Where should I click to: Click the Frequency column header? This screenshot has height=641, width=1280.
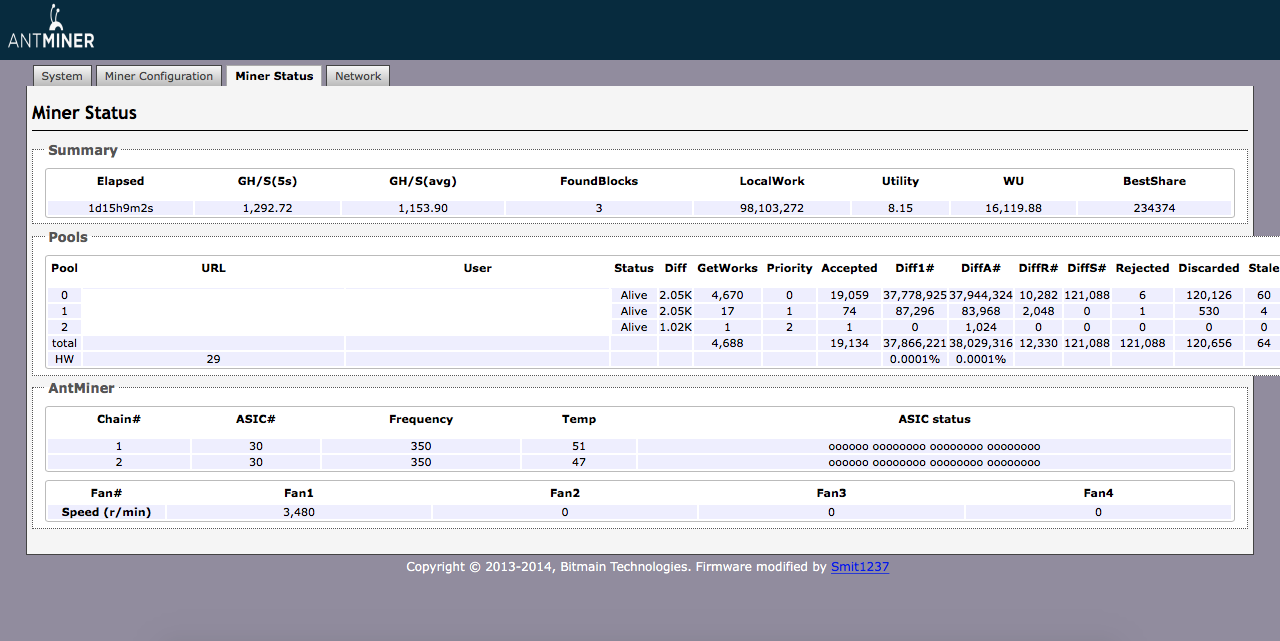click(x=421, y=419)
